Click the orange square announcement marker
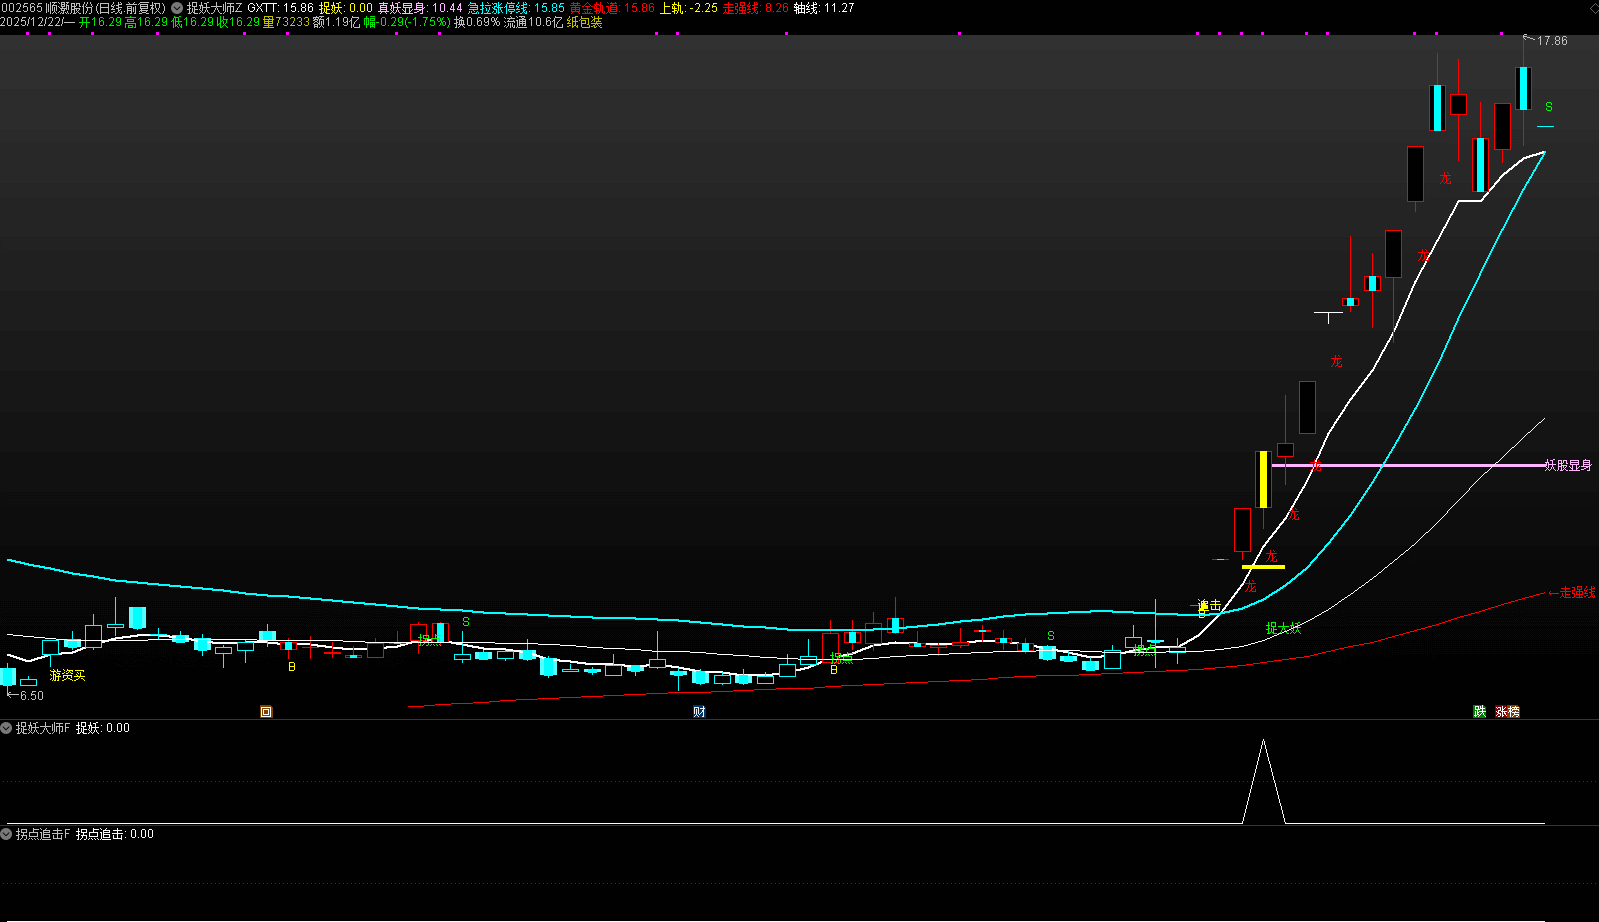This screenshot has width=1599, height=922. click(266, 712)
